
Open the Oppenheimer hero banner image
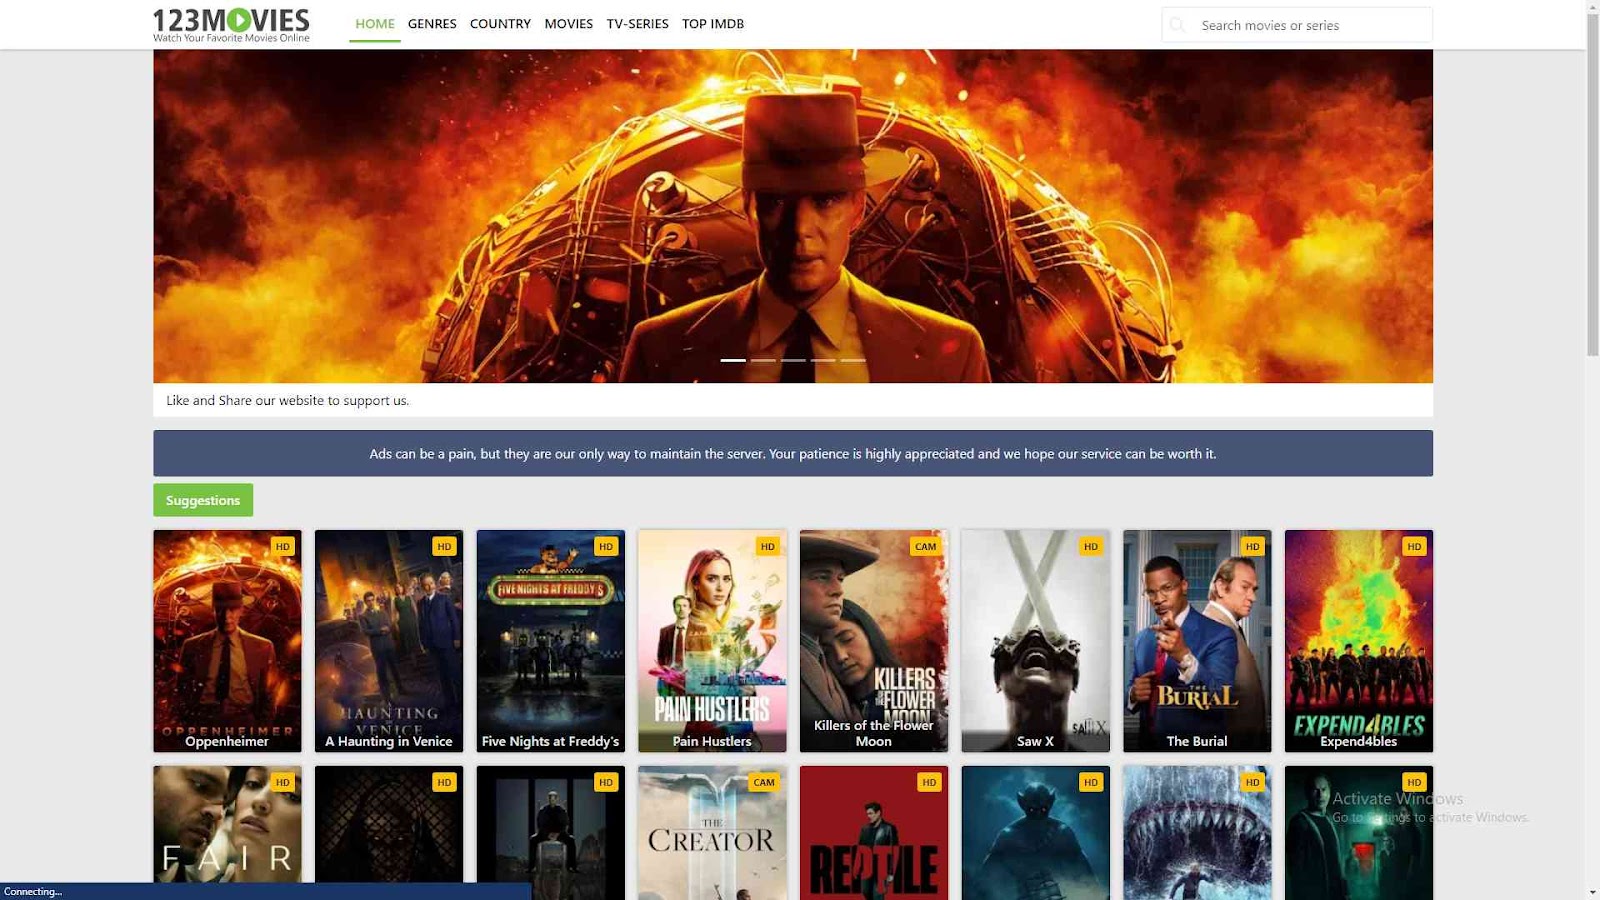[x=793, y=216]
